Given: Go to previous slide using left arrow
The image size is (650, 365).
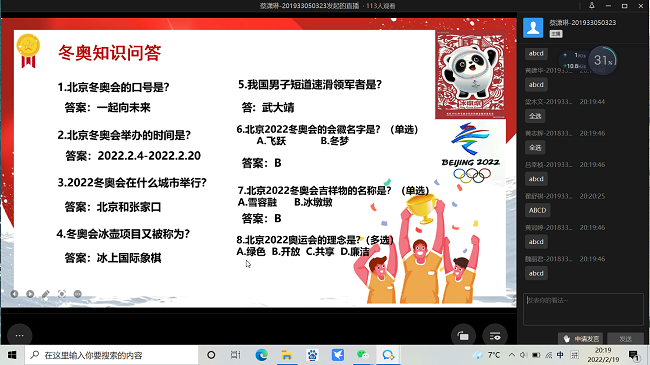Looking at the screenshot, I should [15, 294].
